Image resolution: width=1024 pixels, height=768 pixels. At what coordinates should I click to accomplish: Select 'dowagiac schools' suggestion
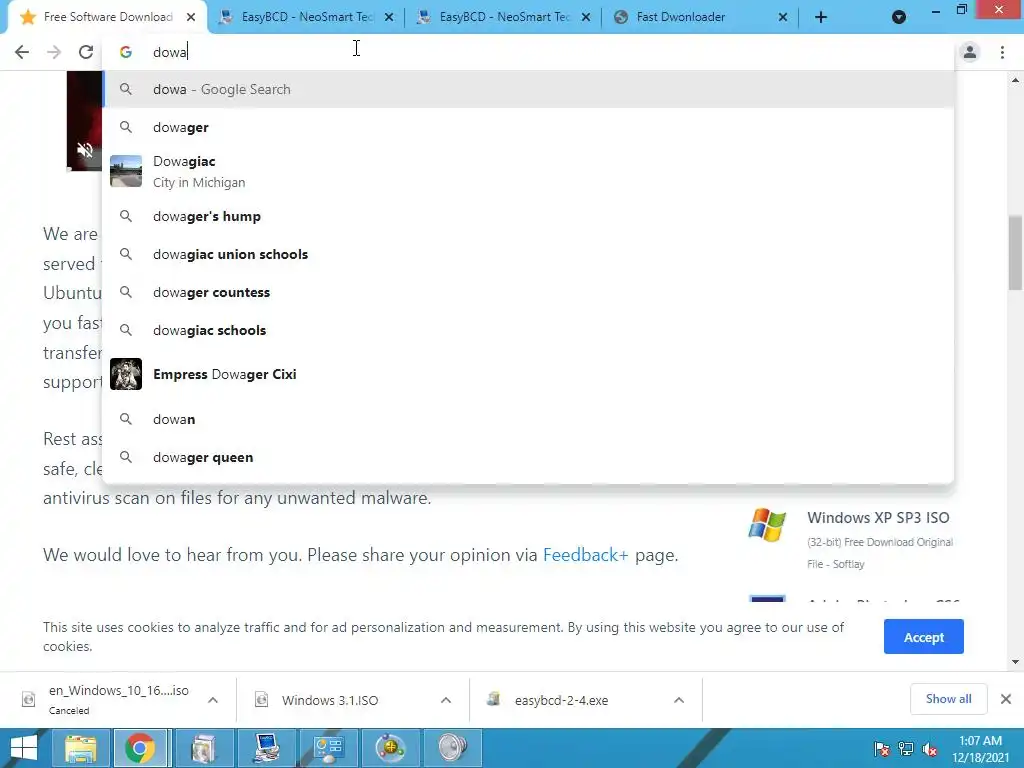(528, 330)
